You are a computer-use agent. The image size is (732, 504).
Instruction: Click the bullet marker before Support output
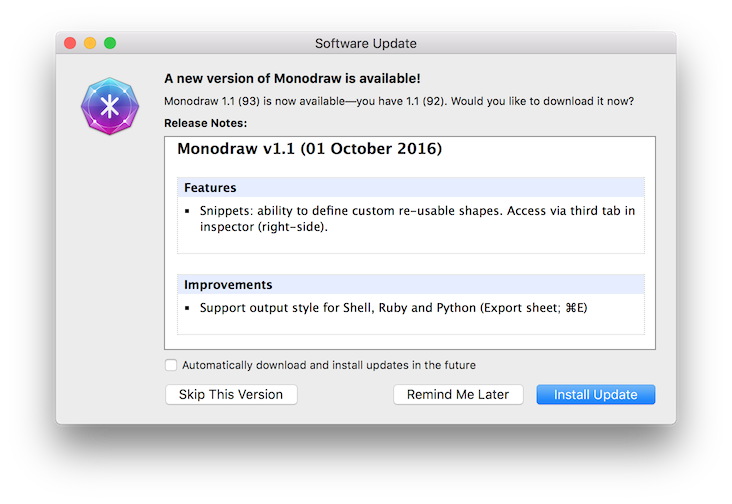click(187, 308)
